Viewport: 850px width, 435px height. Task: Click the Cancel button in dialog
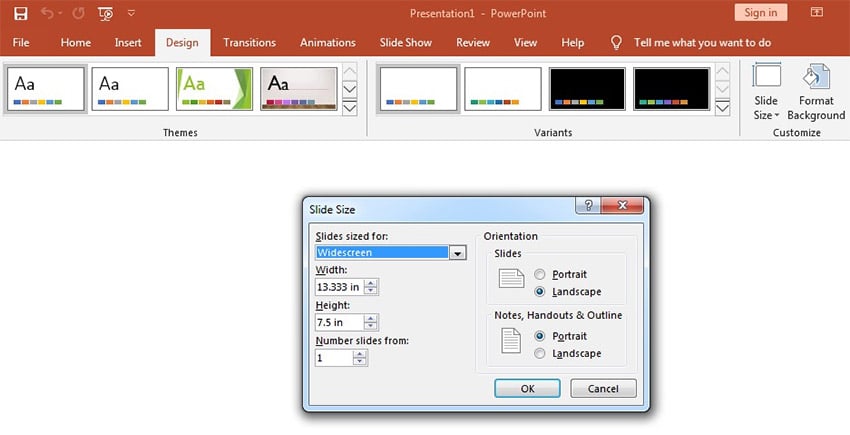coord(603,388)
